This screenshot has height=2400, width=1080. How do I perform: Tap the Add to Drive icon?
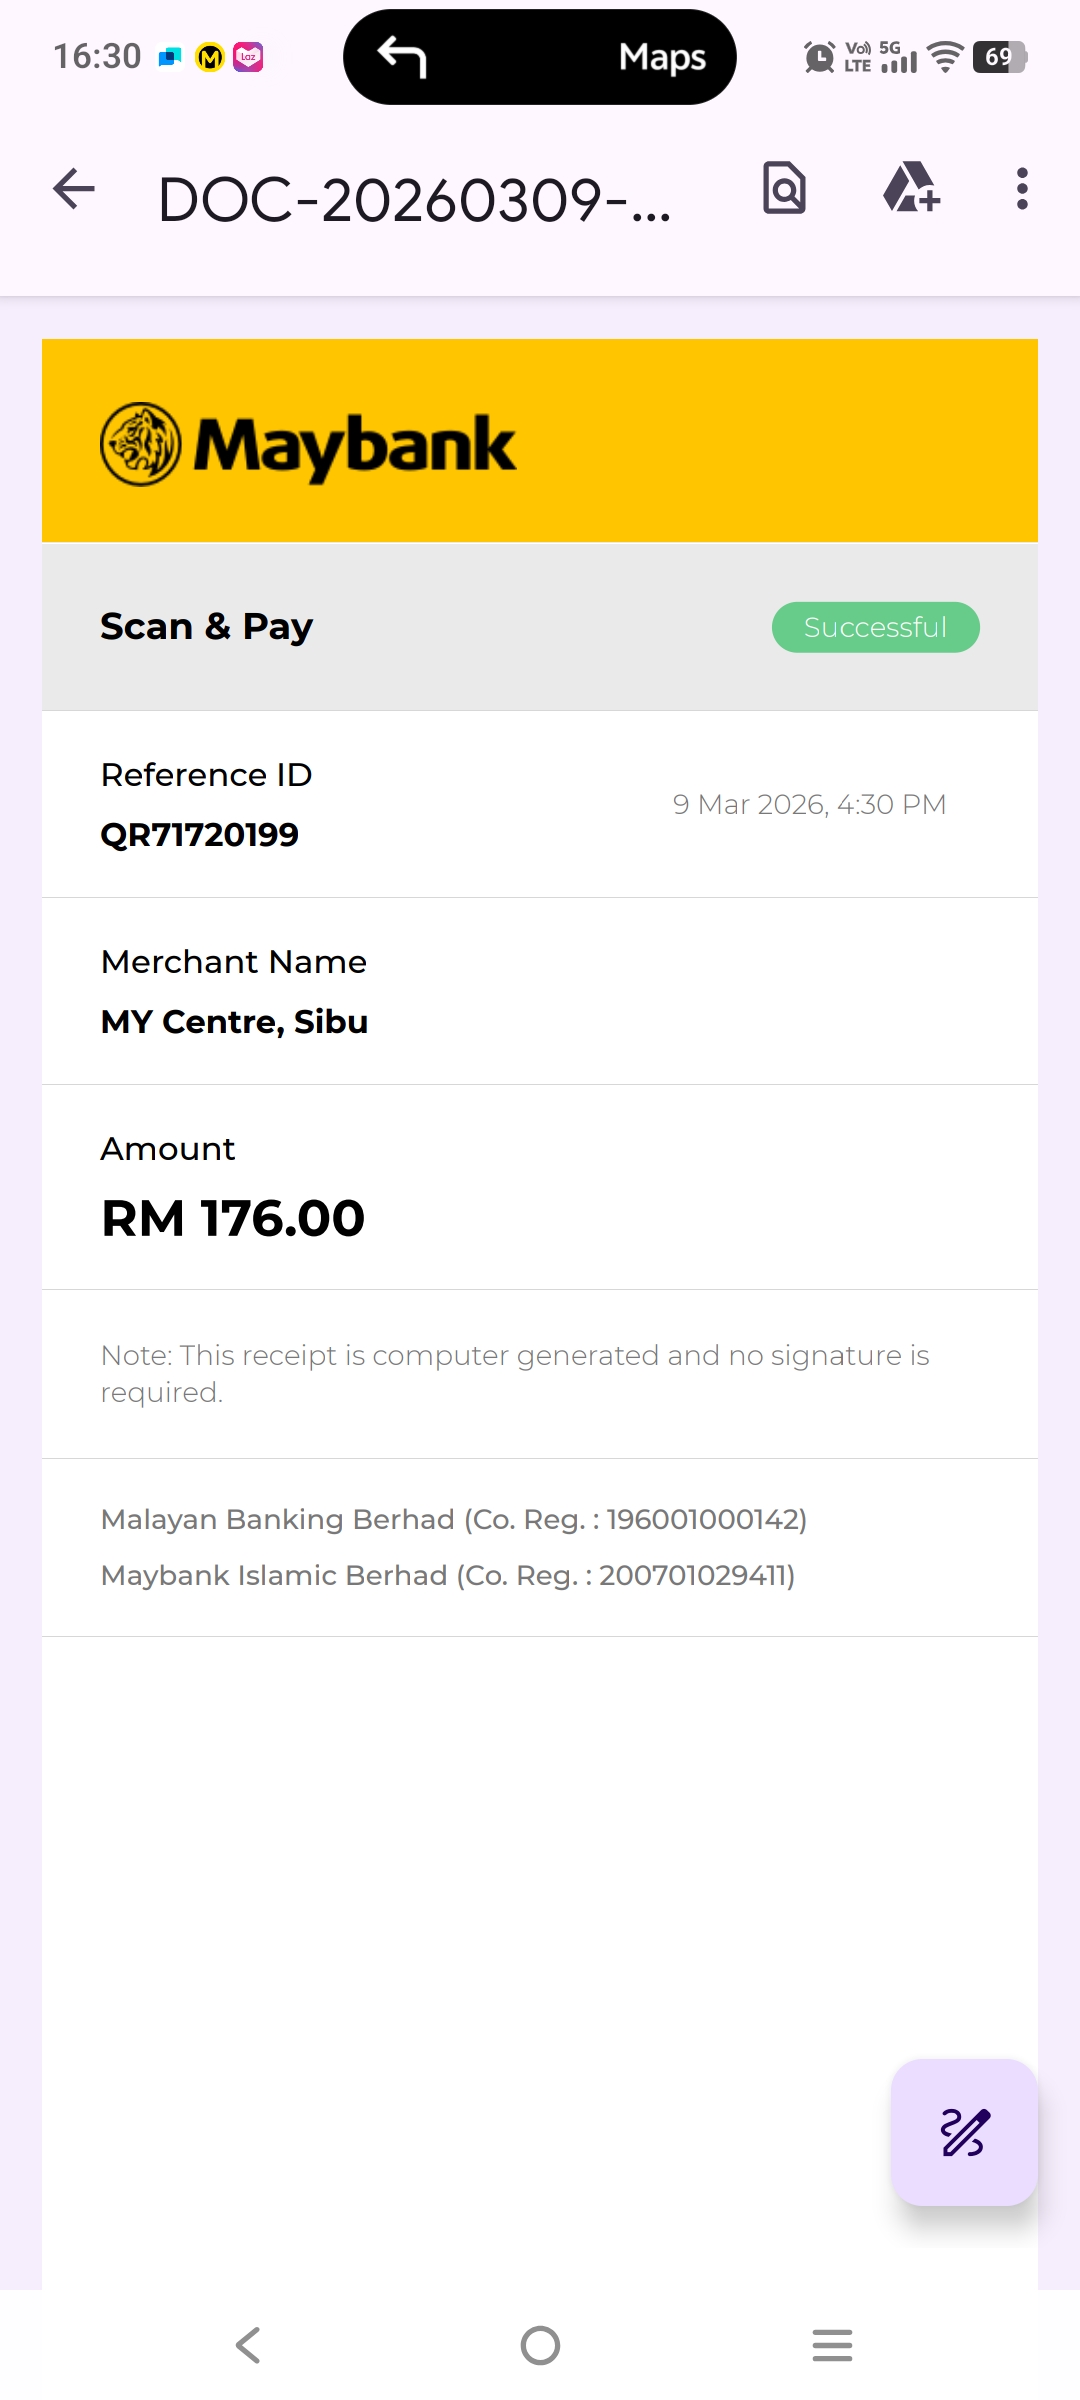pos(911,188)
